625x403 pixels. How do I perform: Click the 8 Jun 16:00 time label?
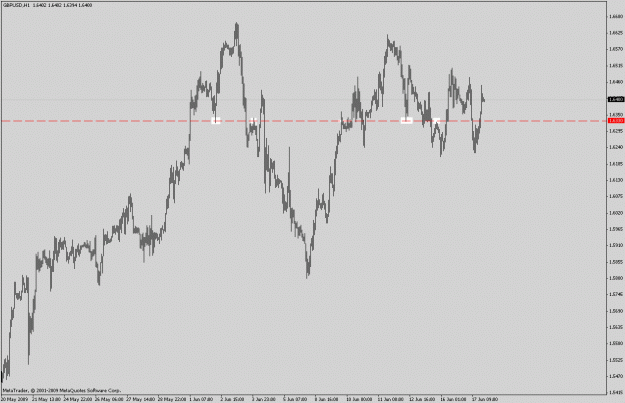pos(328,399)
